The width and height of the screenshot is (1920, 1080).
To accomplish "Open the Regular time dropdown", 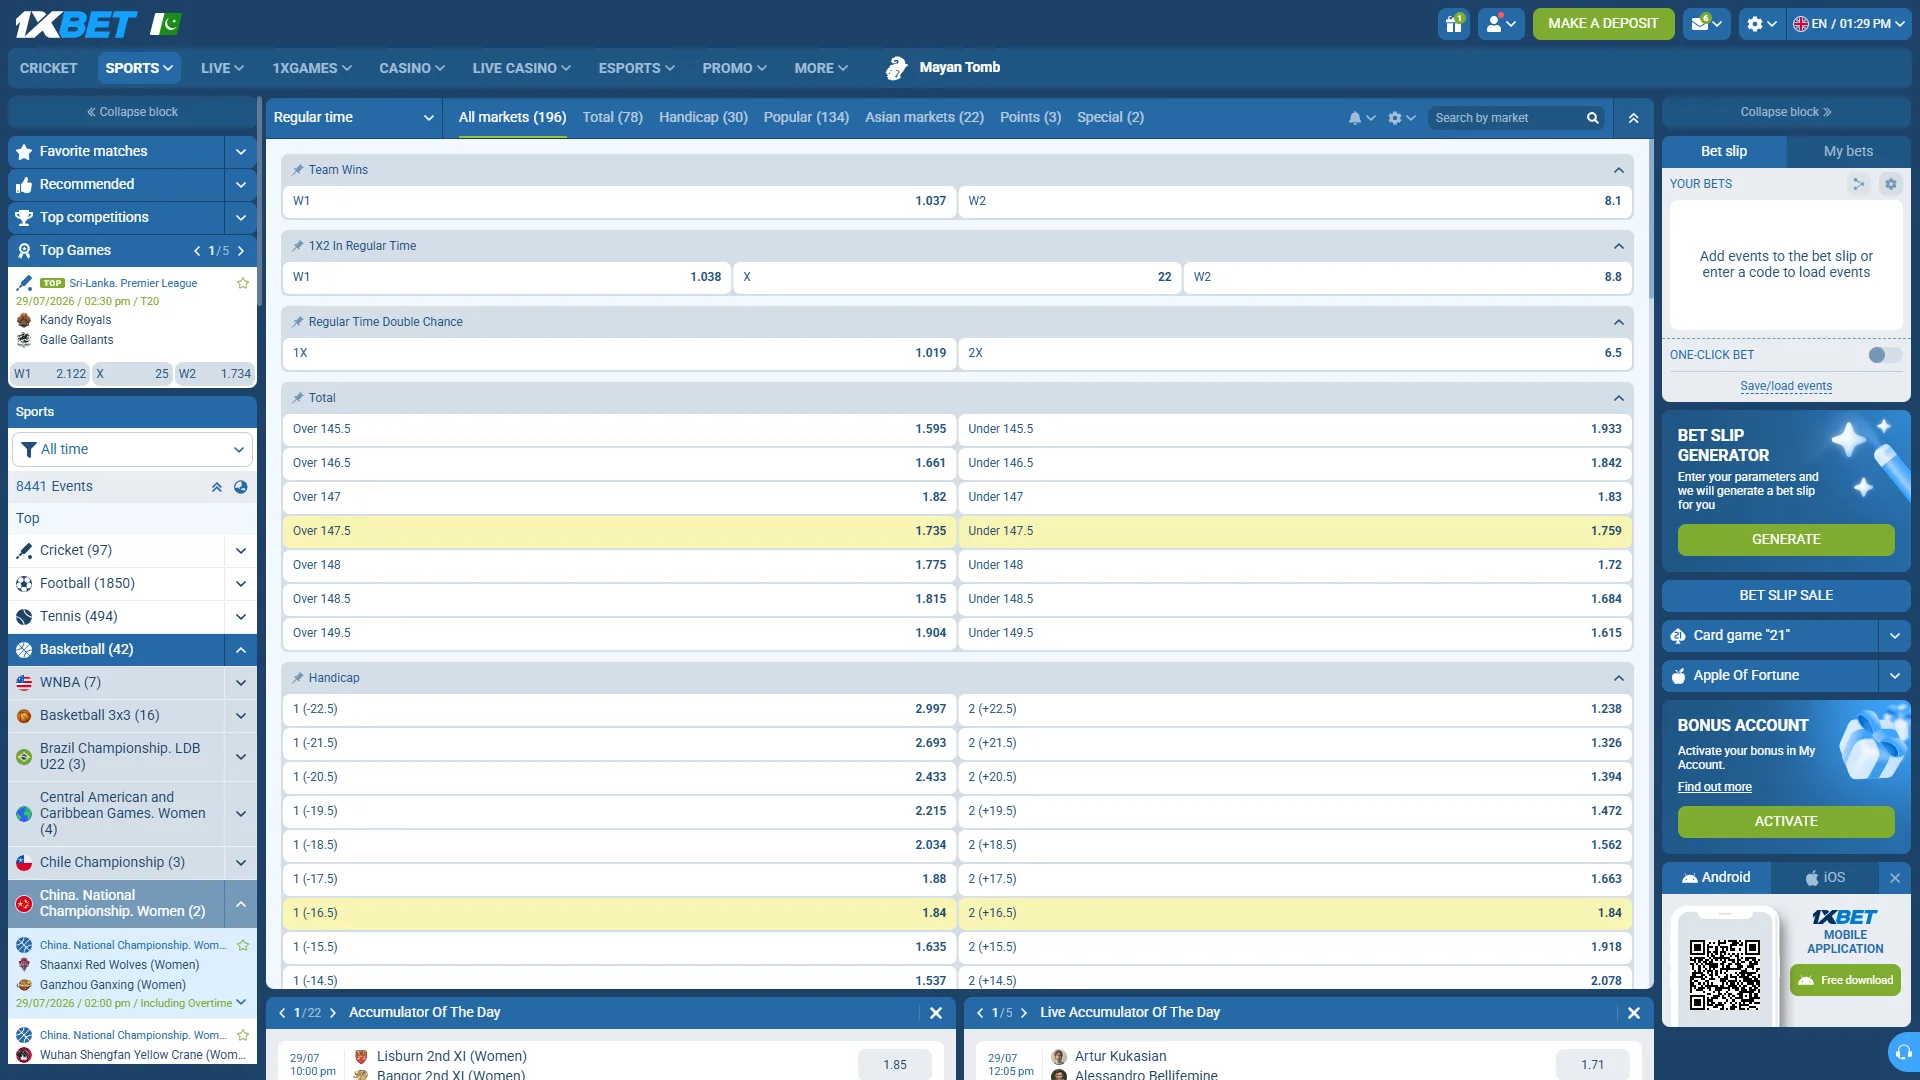I will 353,118.
